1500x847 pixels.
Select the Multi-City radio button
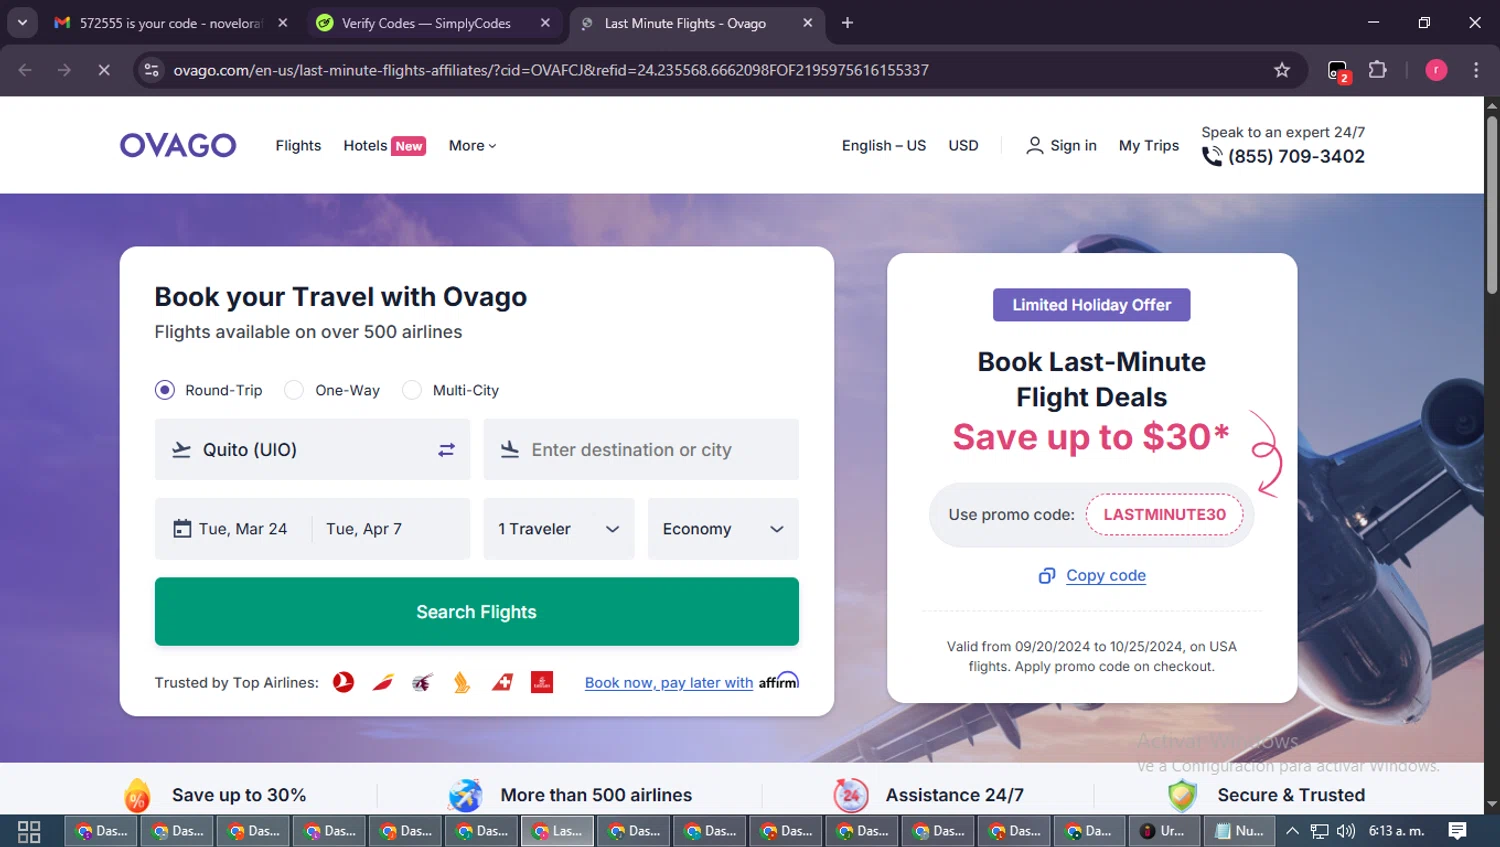[x=412, y=390]
